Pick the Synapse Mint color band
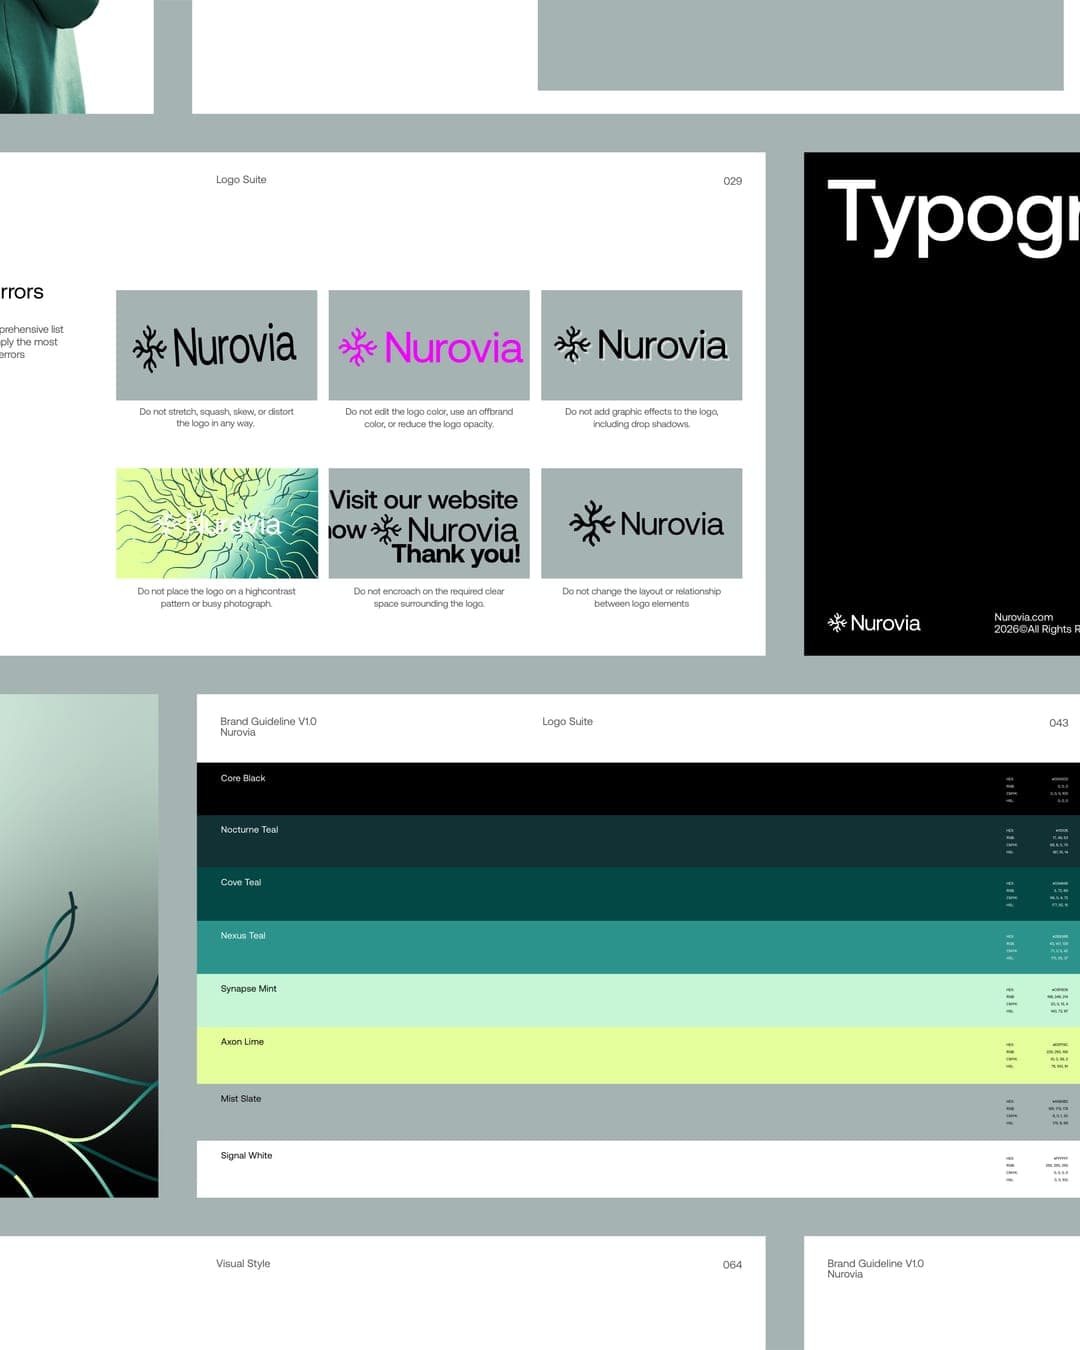Screen dimensions: 1080x1350 [x=638, y=1001]
